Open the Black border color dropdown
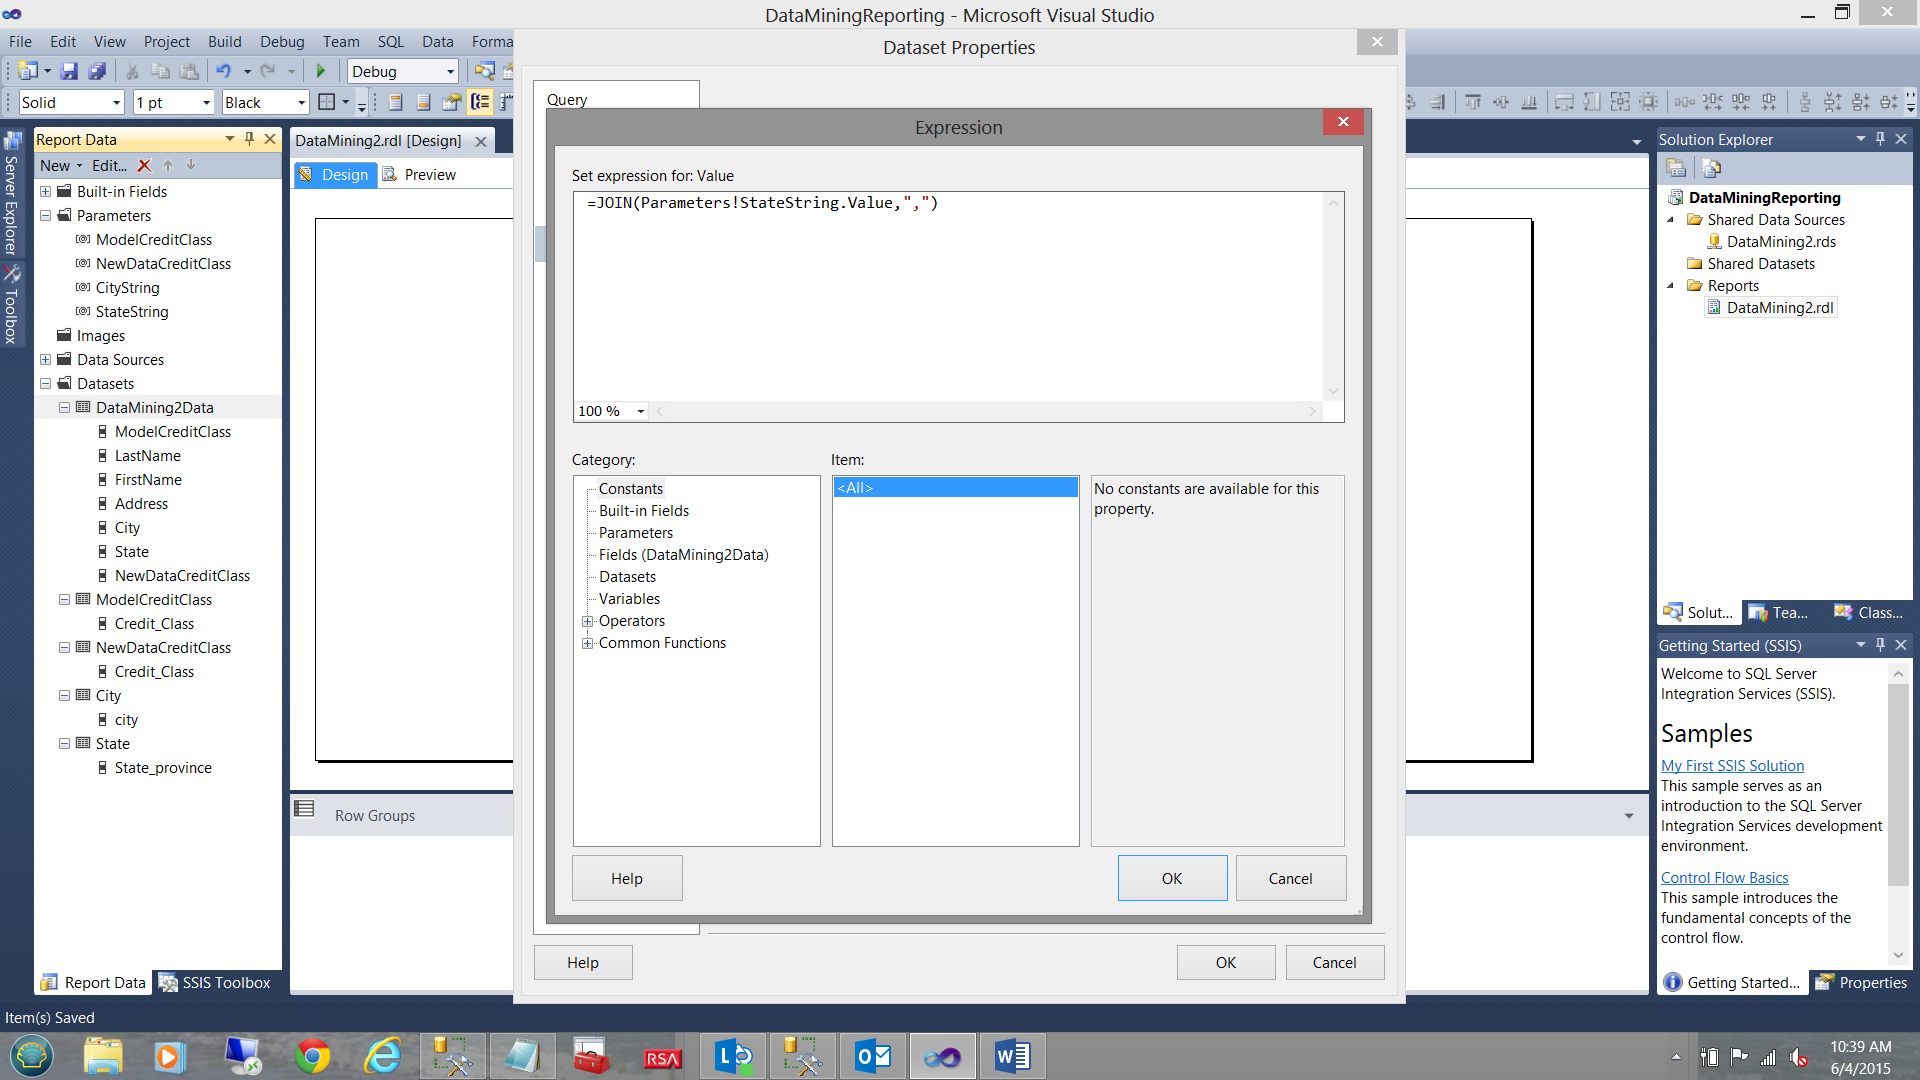Image resolution: width=1920 pixels, height=1080 pixels. 301,102
